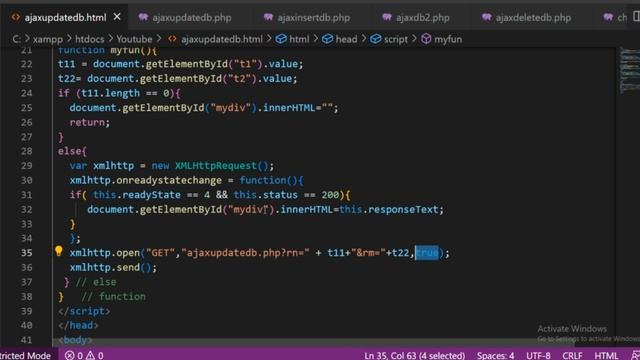
Task: Open the htdocs breadcrumb folder
Action: point(89,39)
